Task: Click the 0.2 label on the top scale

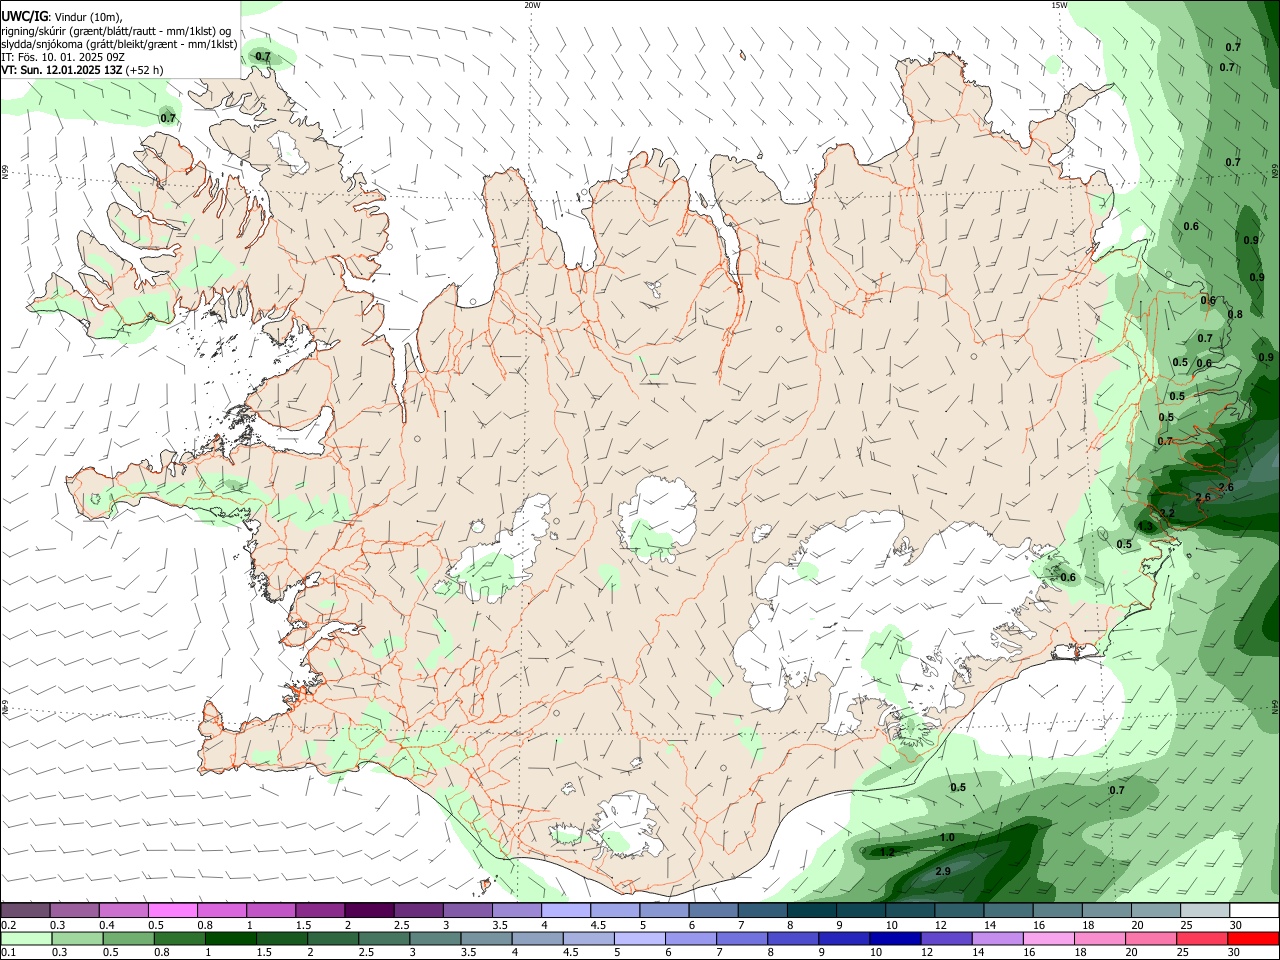Action: (9, 925)
